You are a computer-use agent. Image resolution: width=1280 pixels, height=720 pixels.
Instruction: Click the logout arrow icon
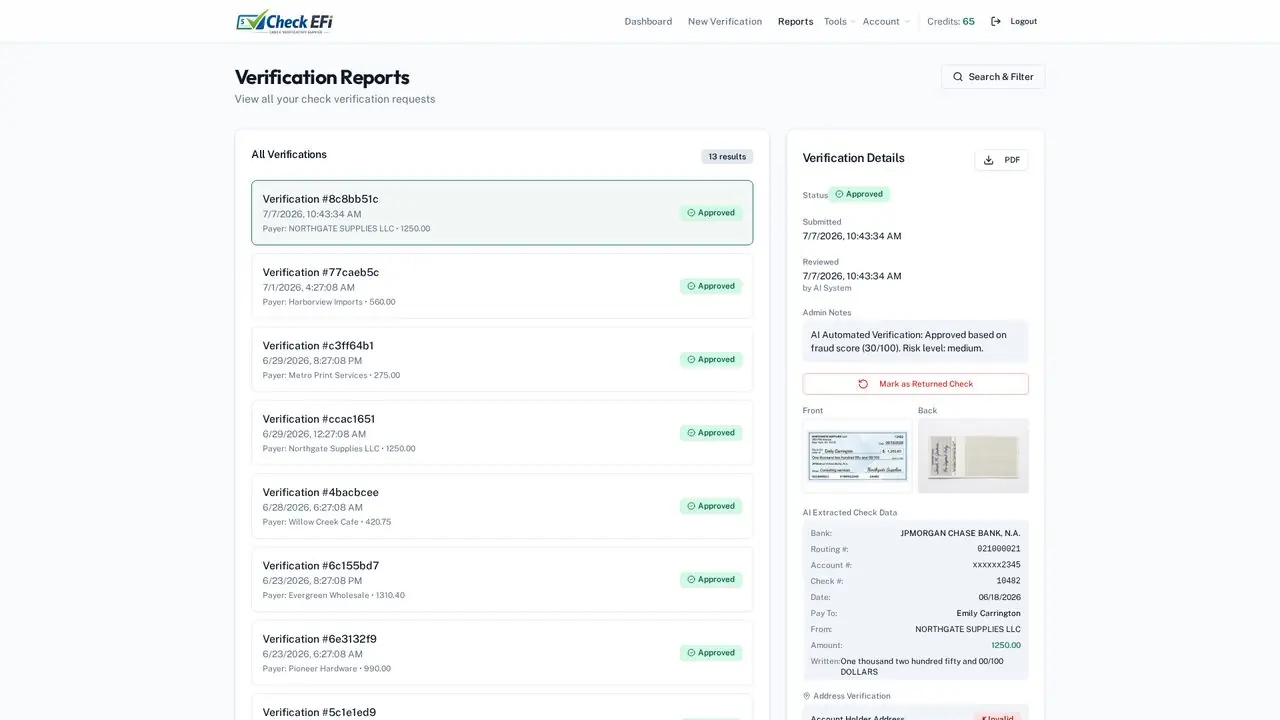(996, 21)
